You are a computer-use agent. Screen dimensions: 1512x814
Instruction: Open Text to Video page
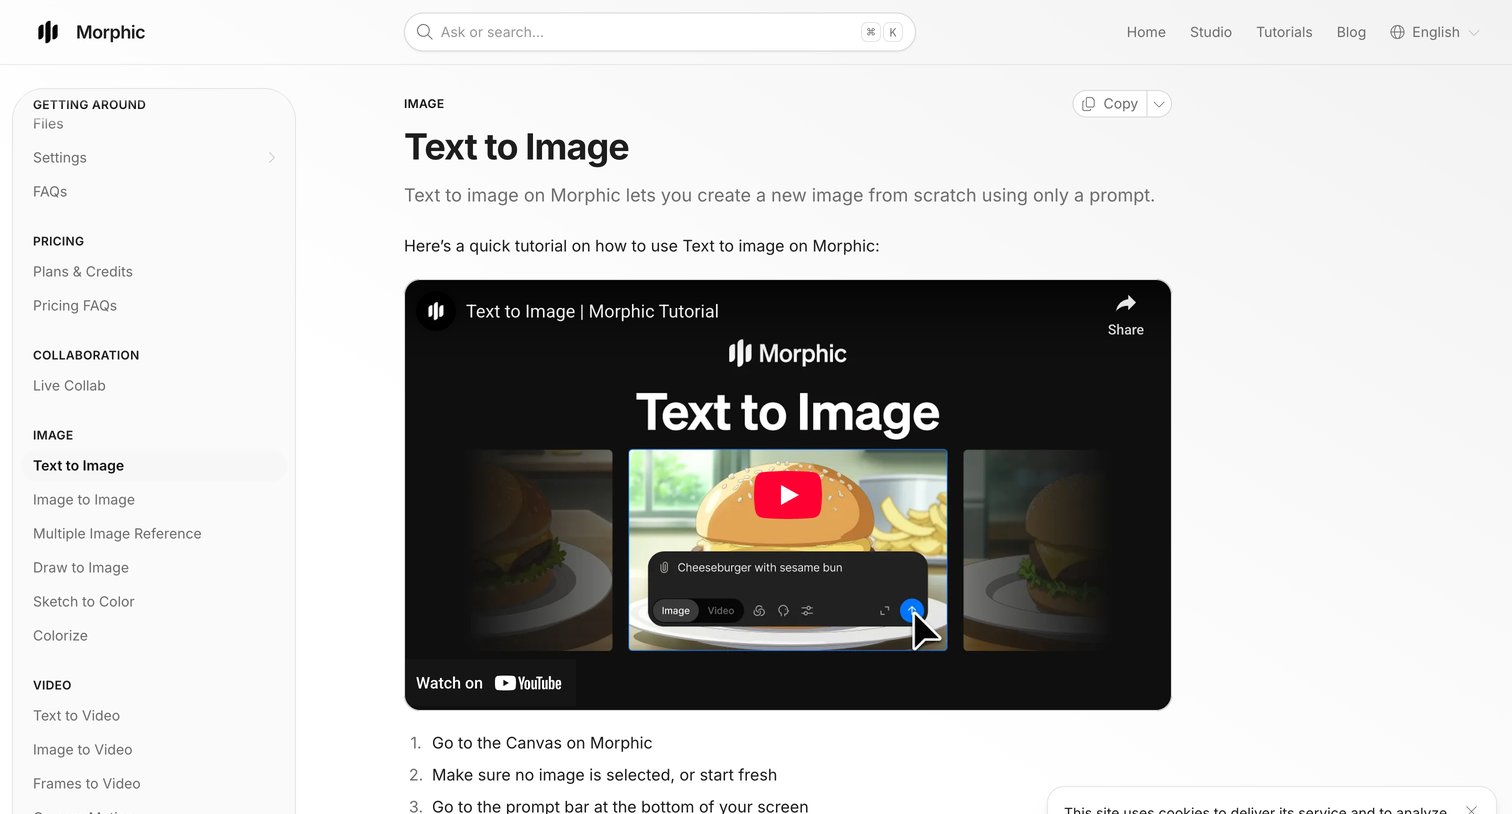(76, 716)
